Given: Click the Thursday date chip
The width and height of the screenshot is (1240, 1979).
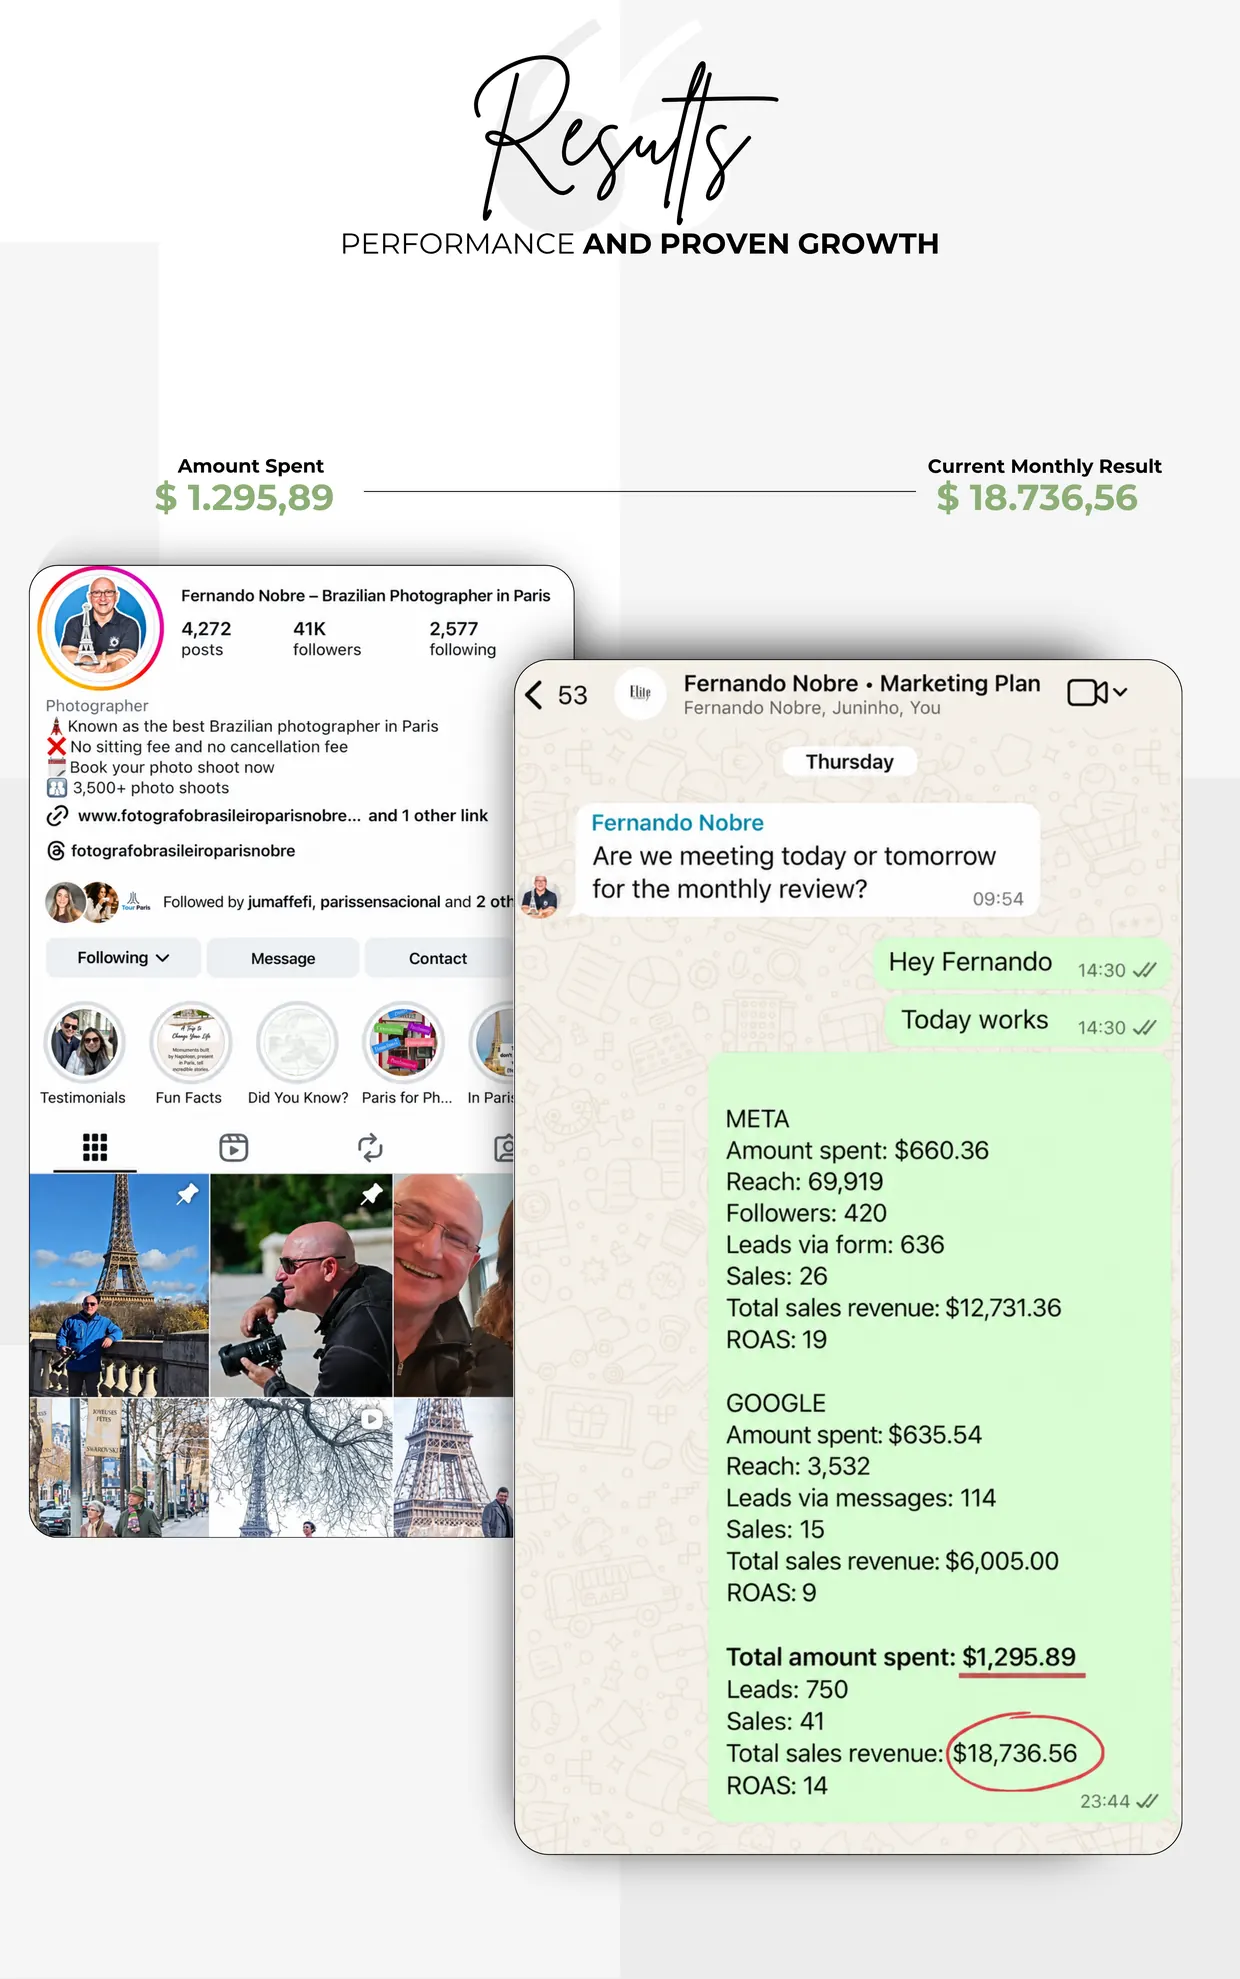Looking at the screenshot, I should (849, 762).
